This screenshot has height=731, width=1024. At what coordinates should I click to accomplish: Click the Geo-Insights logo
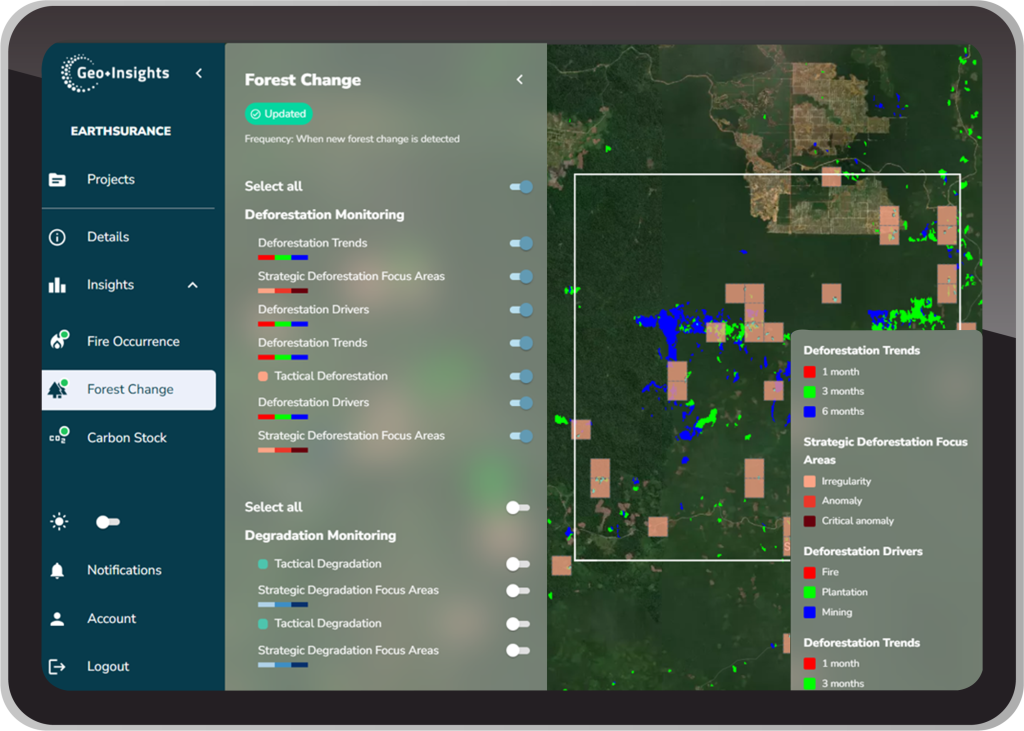tap(116, 73)
